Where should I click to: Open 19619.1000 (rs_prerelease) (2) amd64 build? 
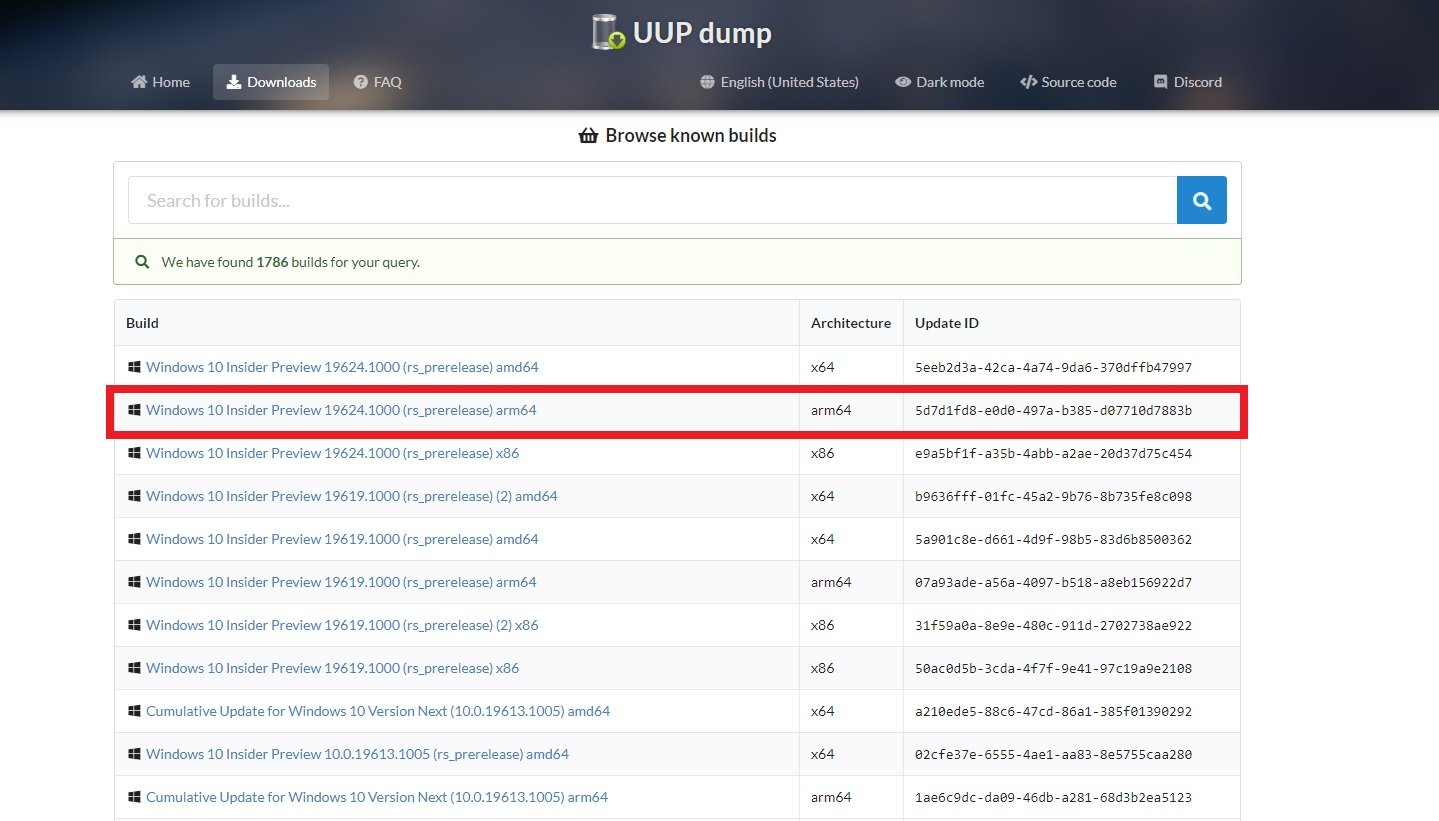[x=351, y=496]
